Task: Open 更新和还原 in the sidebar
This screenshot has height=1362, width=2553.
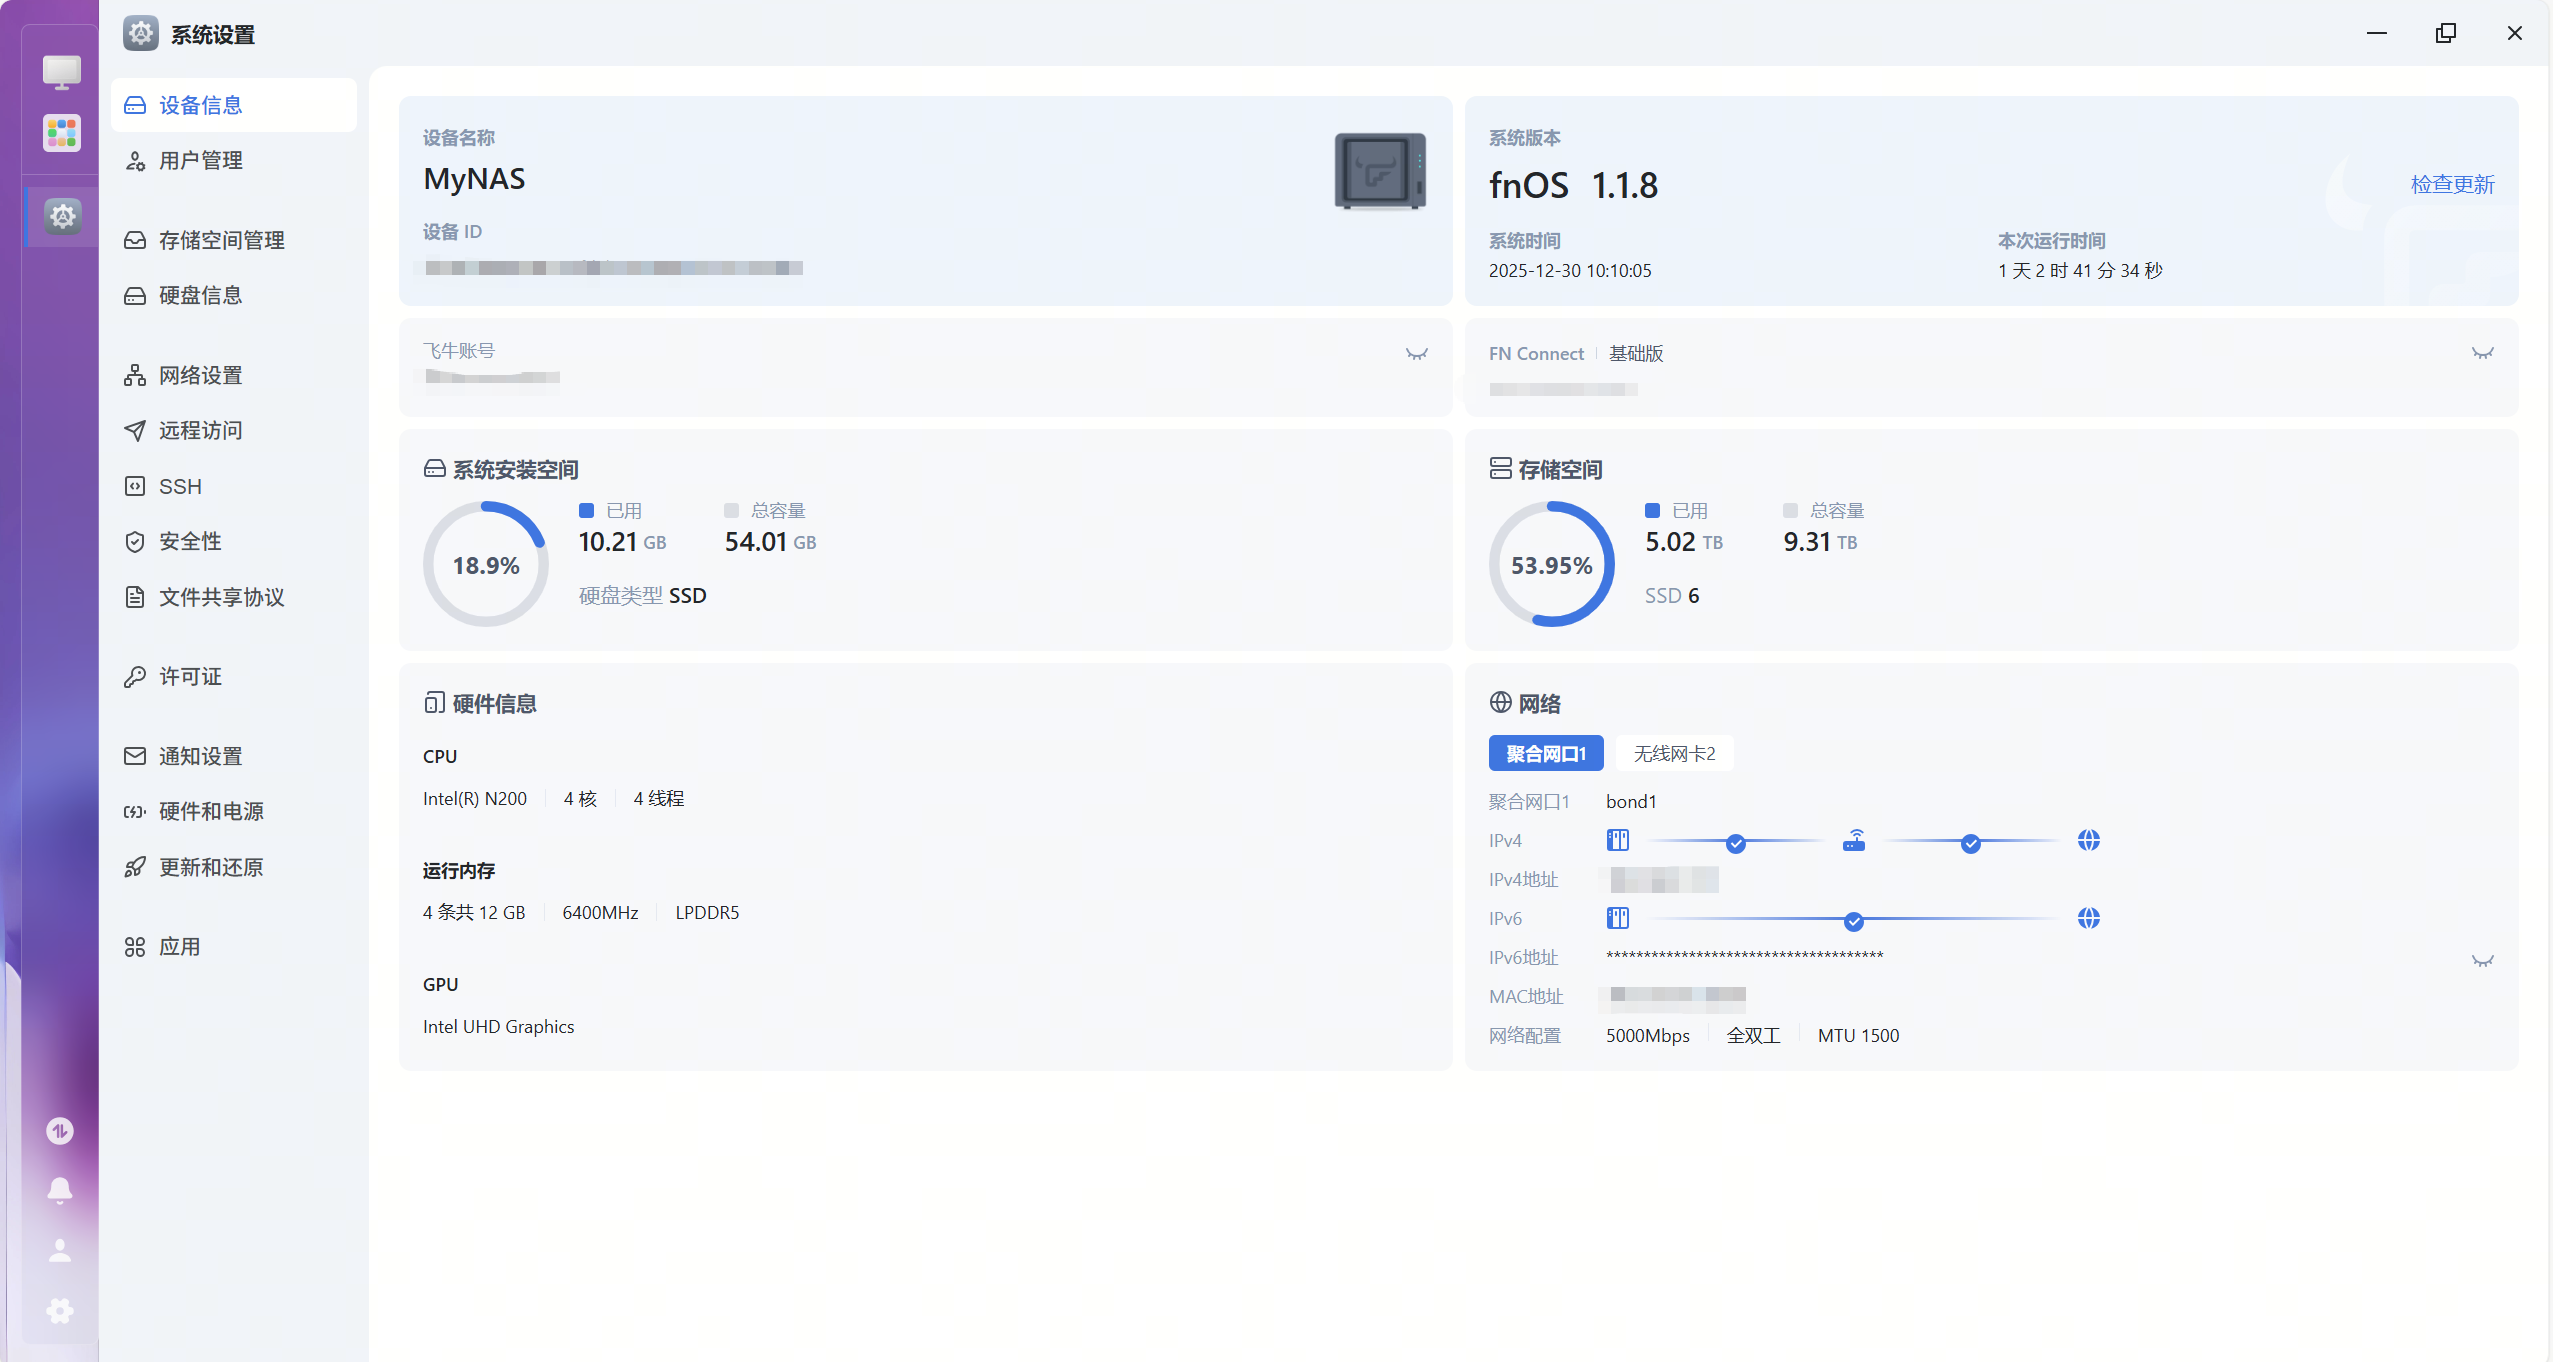Action: tap(211, 867)
